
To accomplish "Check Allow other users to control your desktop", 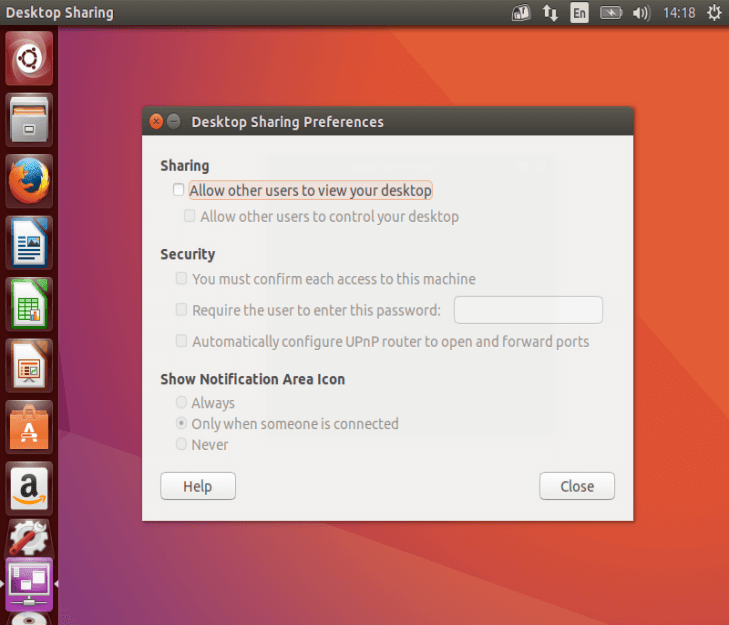I will 190,216.
